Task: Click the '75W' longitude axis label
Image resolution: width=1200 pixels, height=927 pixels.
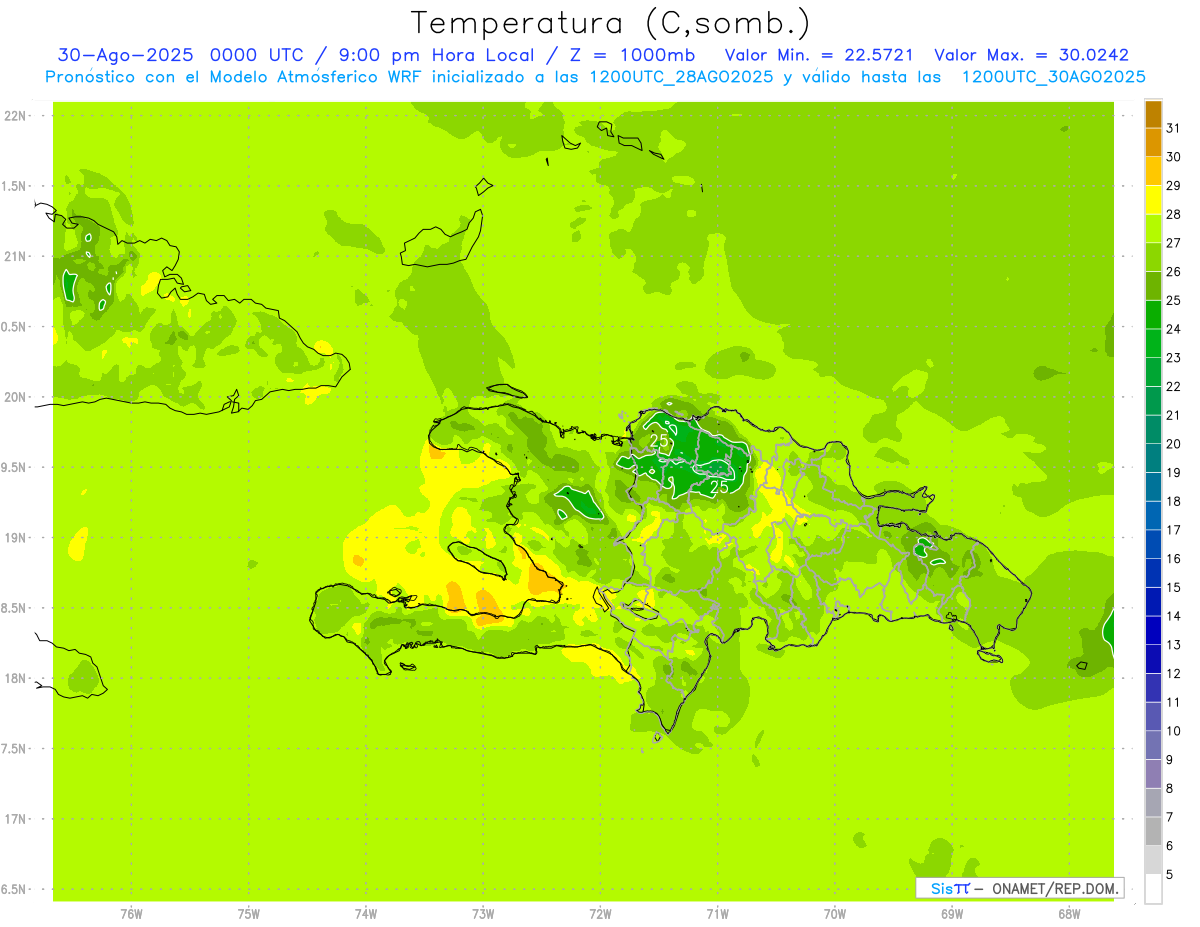Action: coord(249,914)
